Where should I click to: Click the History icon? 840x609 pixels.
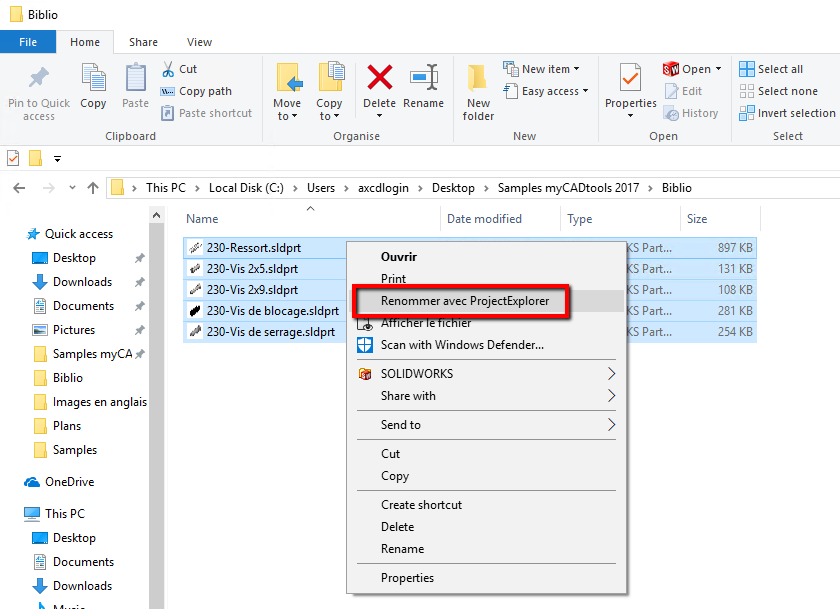692,113
